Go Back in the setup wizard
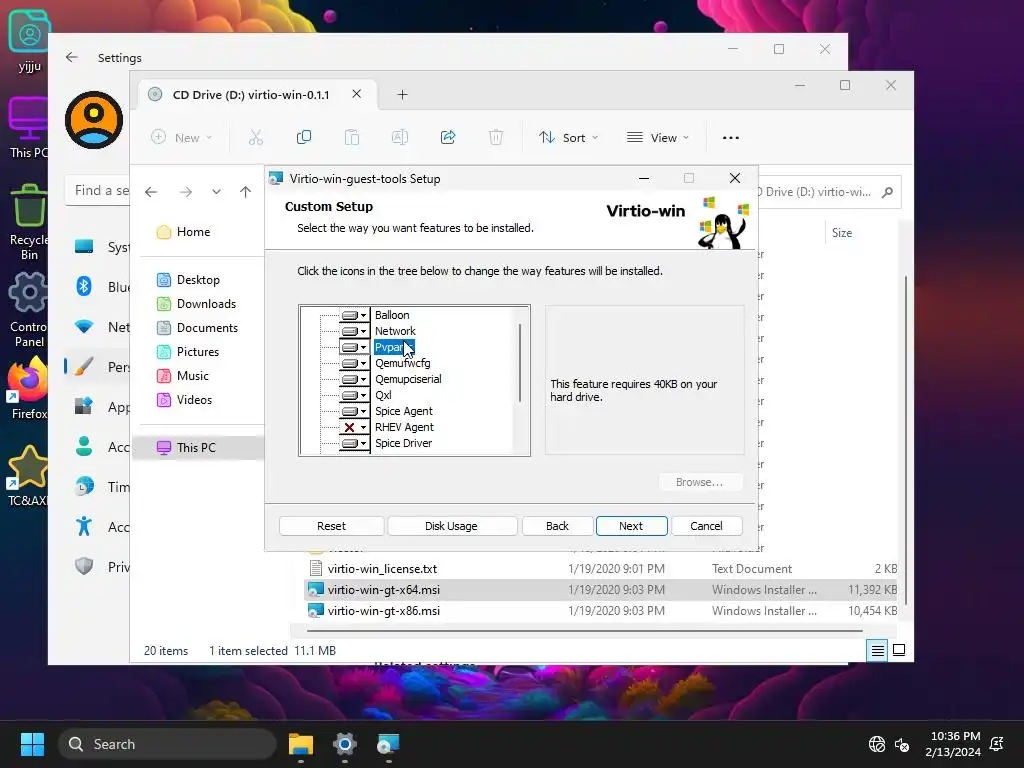1024x768 pixels. pyautogui.click(x=557, y=526)
